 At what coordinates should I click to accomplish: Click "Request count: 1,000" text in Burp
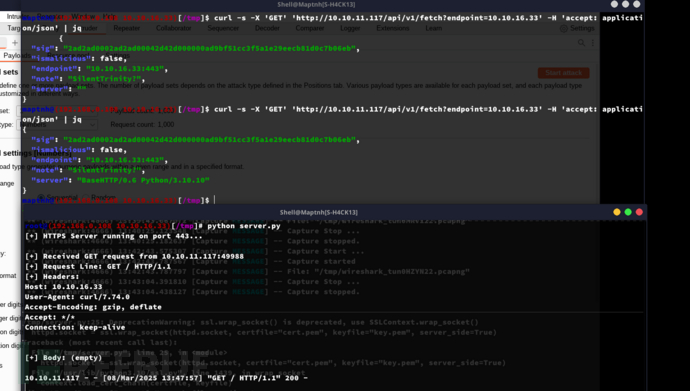[x=142, y=124]
